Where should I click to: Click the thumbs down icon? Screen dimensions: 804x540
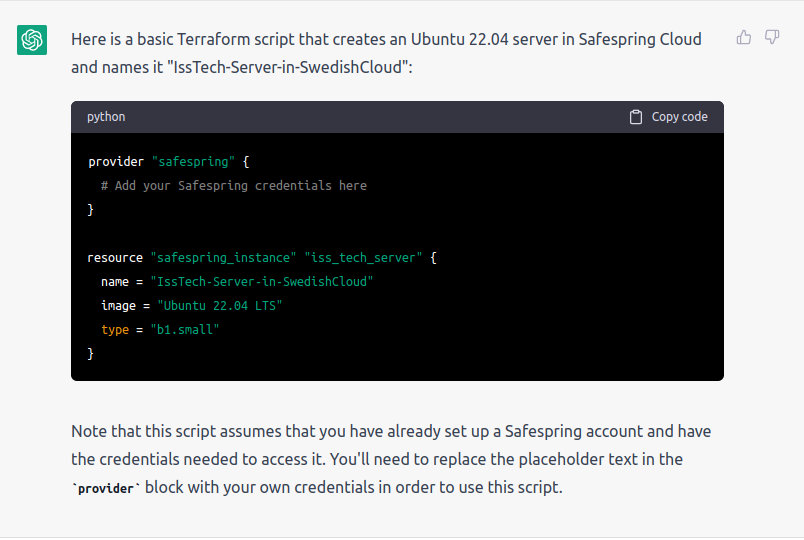[772, 37]
